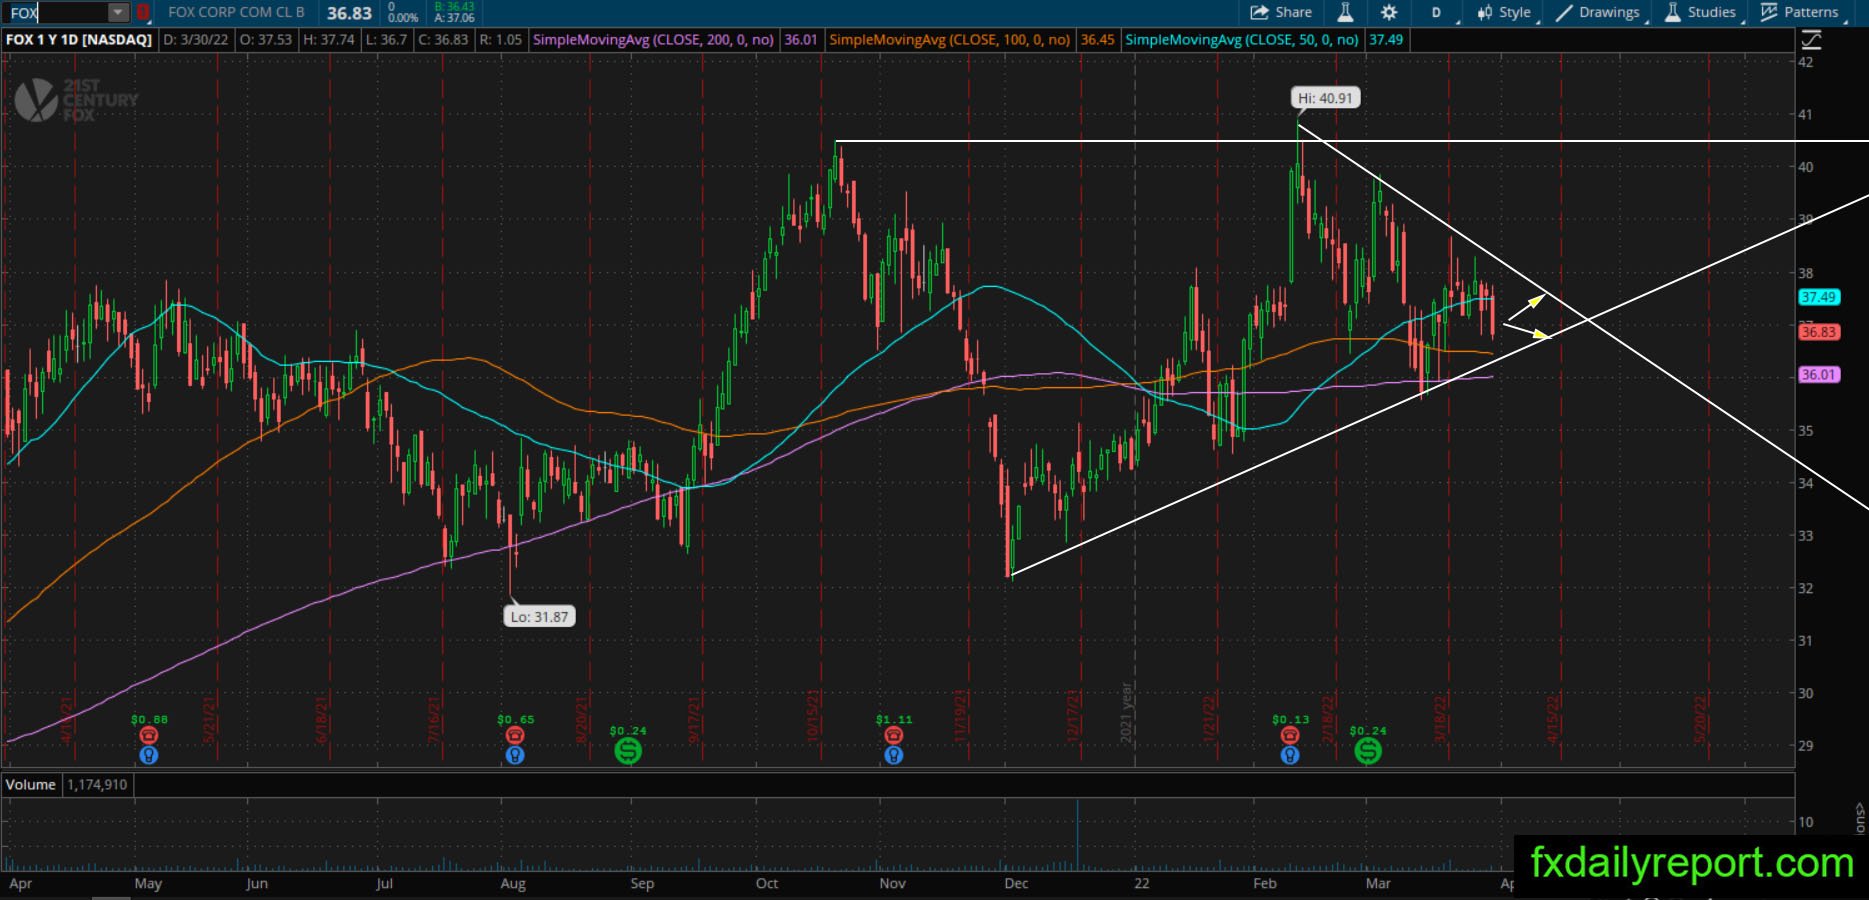Viewport: 1869px width, 900px height.
Task: Open the D timeframe aggregation dropdown
Action: [x=1441, y=12]
